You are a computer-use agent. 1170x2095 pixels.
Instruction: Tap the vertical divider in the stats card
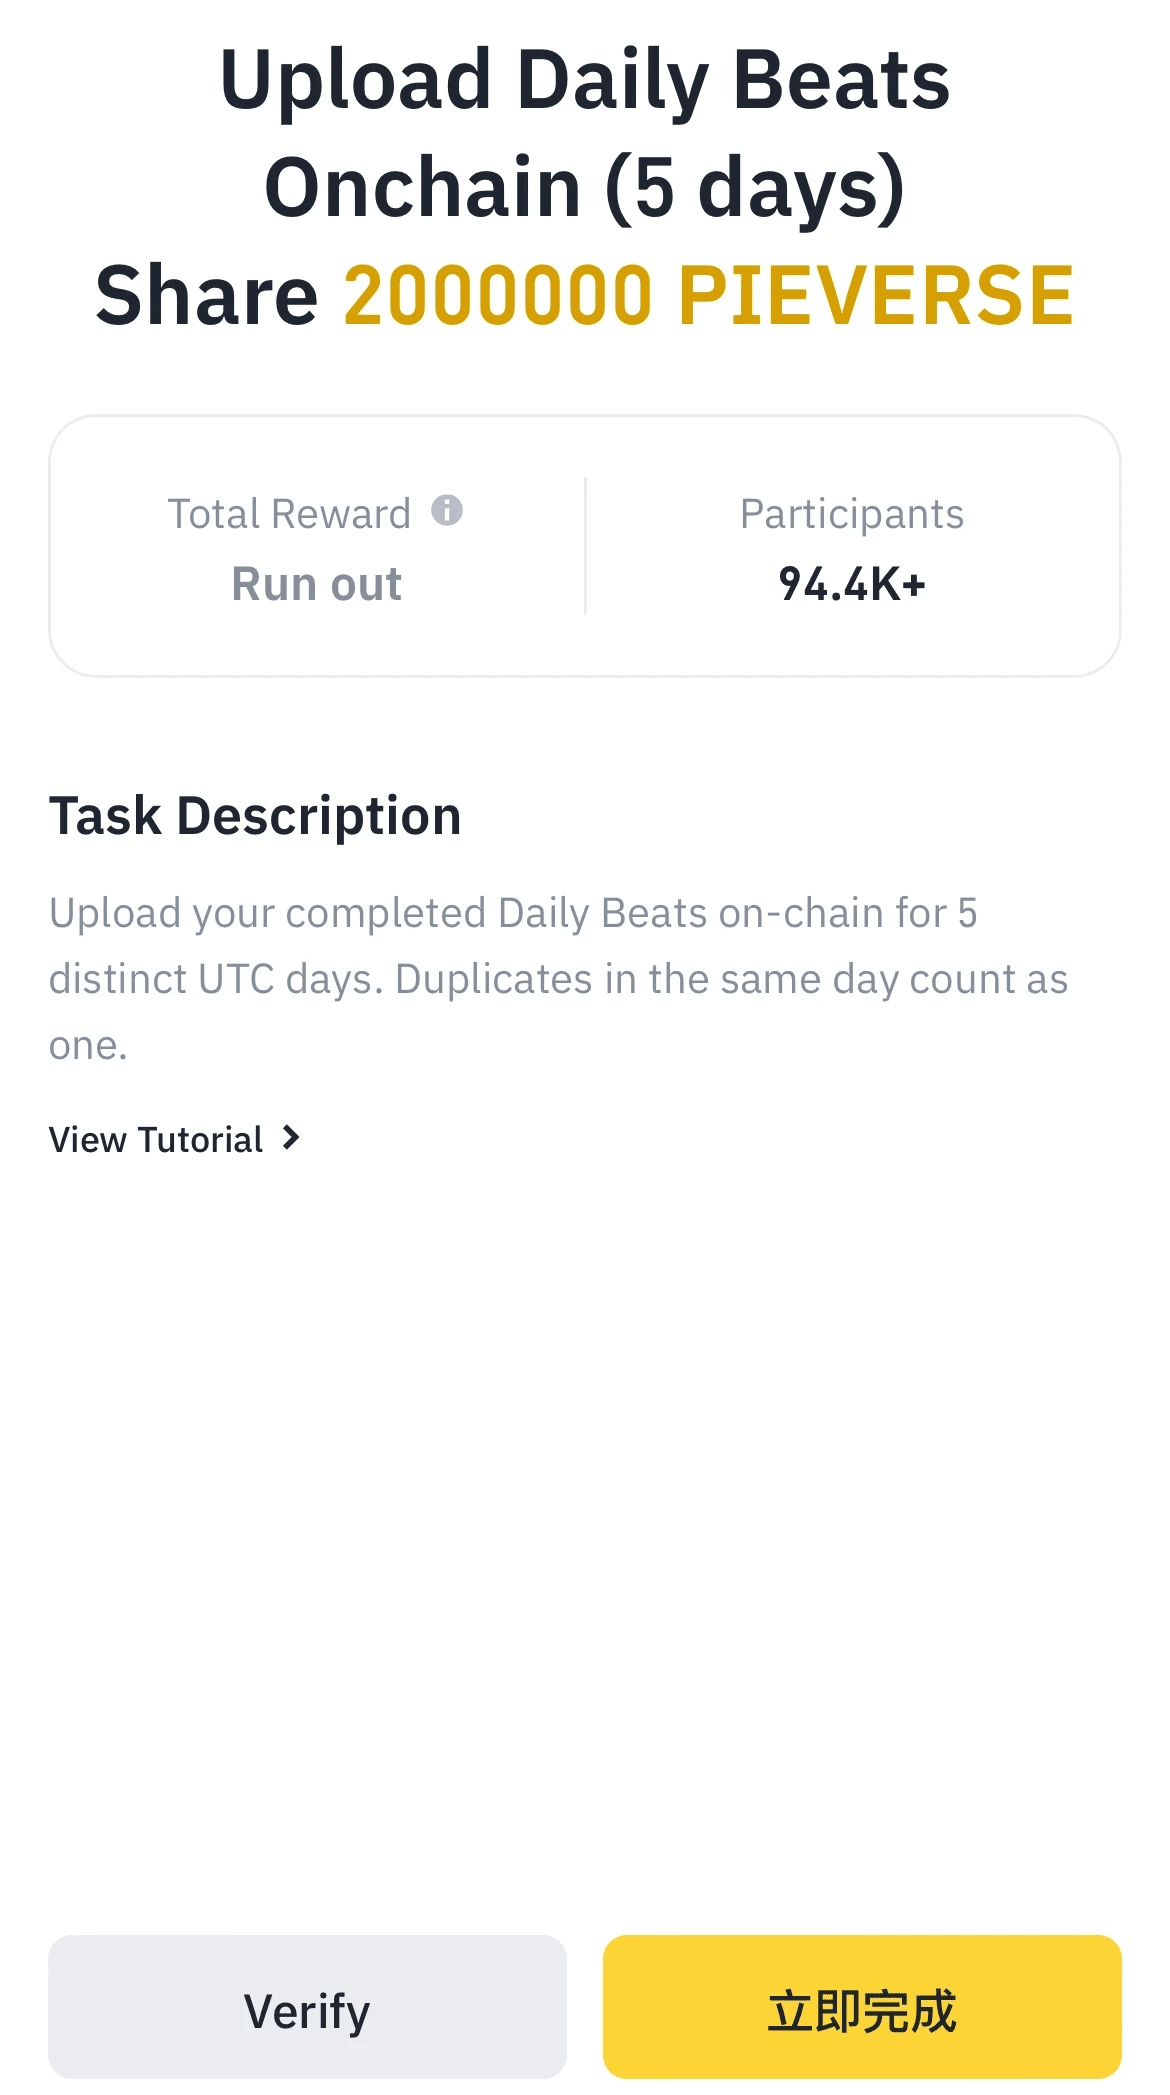pos(585,546)
